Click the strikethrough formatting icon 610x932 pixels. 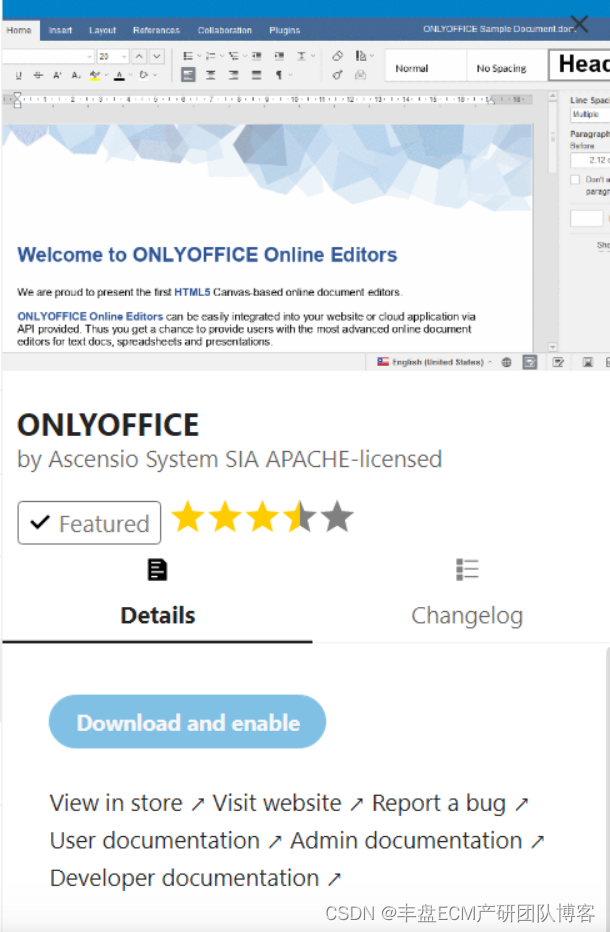38,75
